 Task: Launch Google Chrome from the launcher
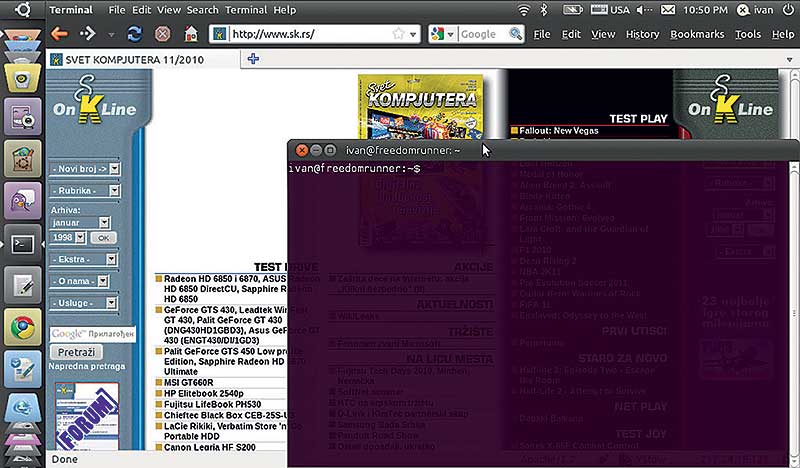[22, 327]
